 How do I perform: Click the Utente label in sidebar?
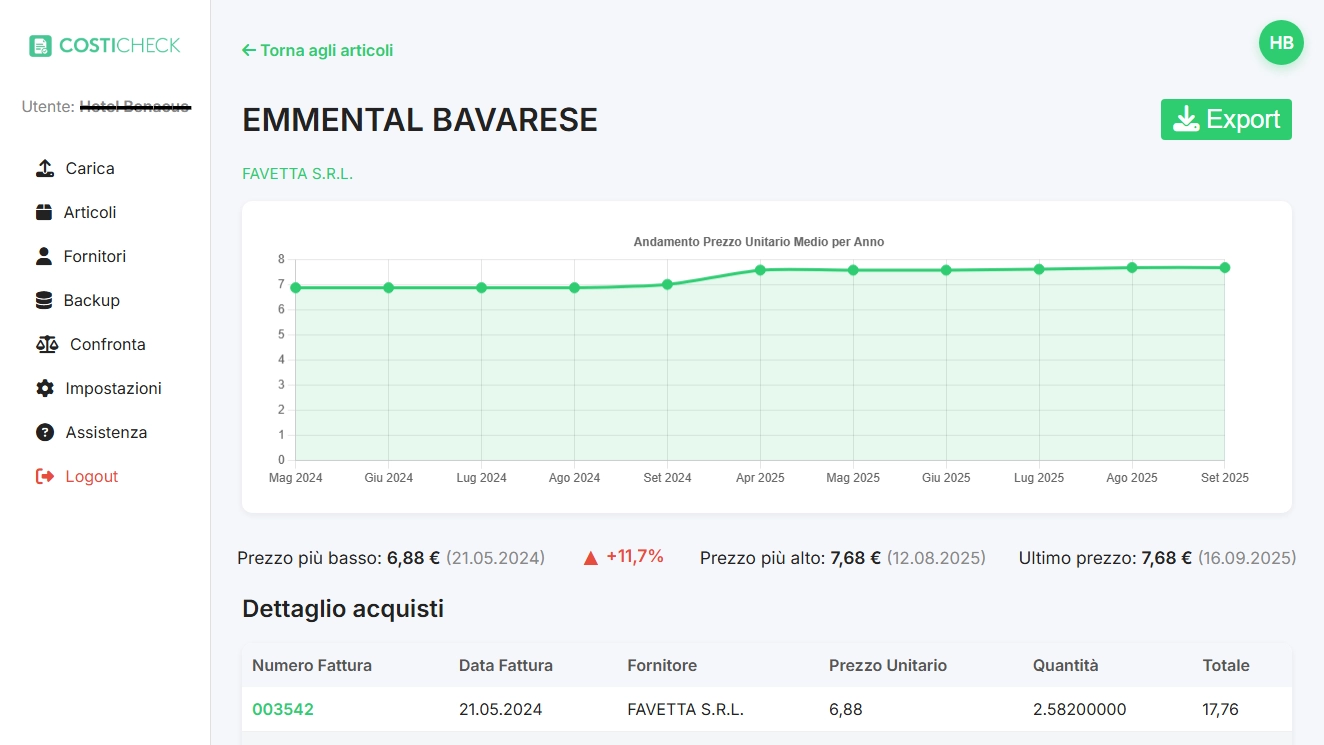pyautogui.click(x=48, y=106)
